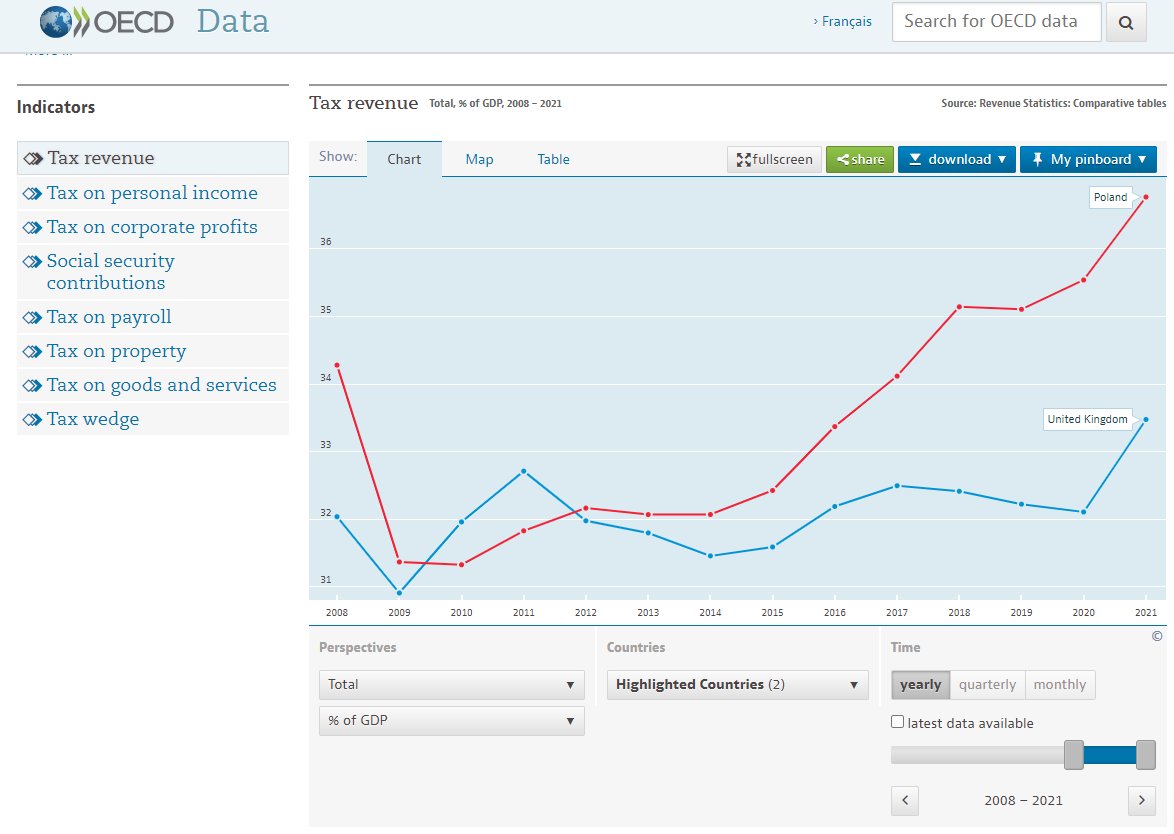The height and width of the screenshot is (834, 1174).
Task: Open Tax on corporate profits indicator
Action: pyautogui.click(x=153, y=227)
